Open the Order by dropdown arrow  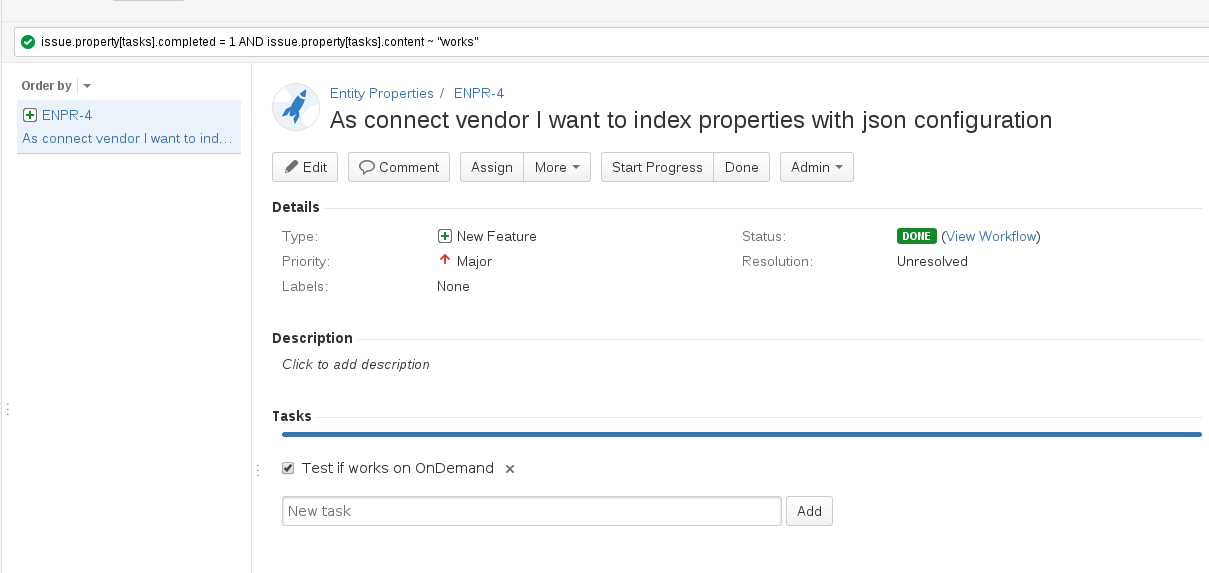(x=87, y=87)
